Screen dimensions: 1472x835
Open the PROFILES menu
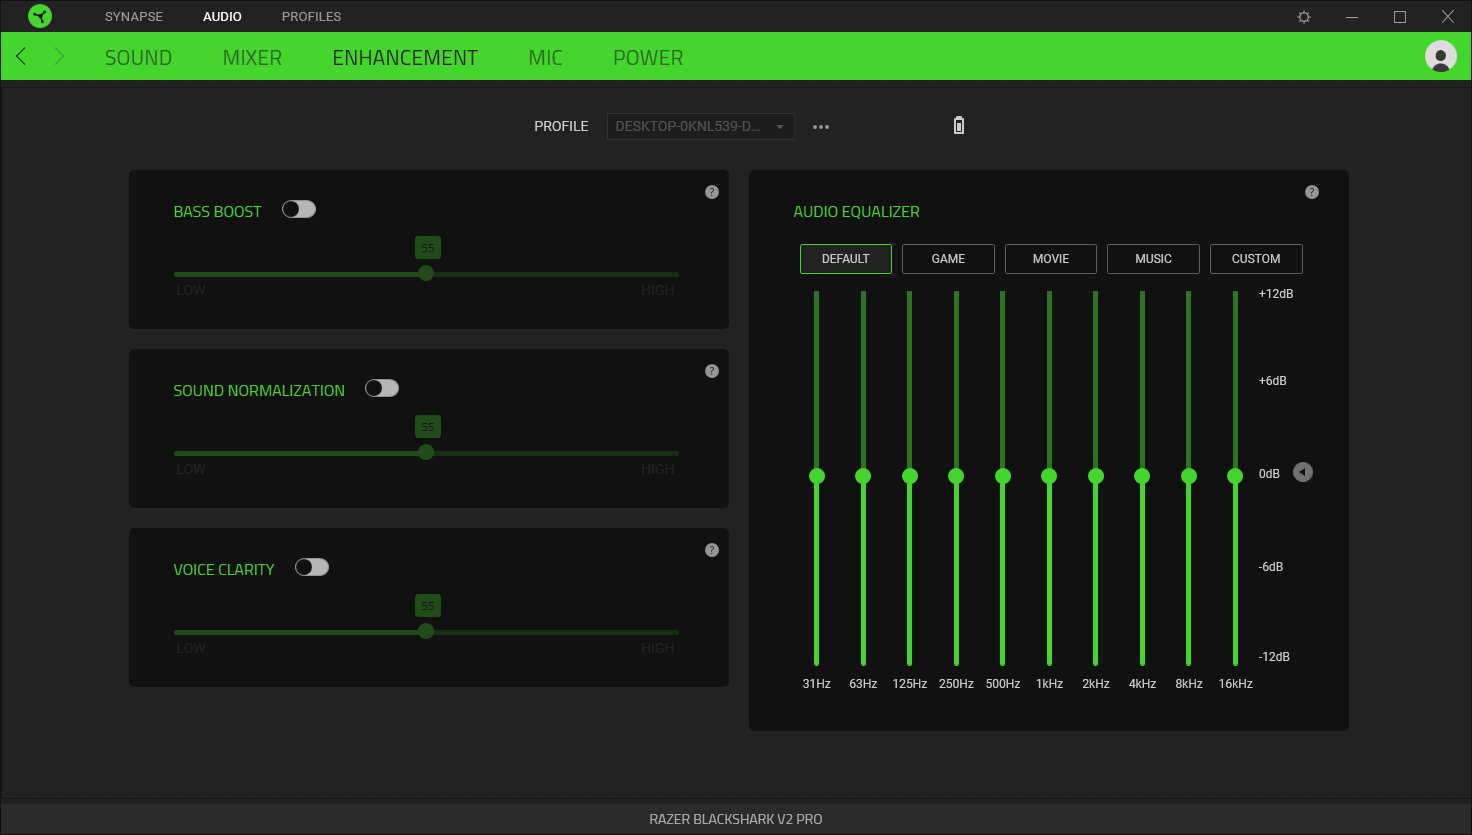[311, 16]
